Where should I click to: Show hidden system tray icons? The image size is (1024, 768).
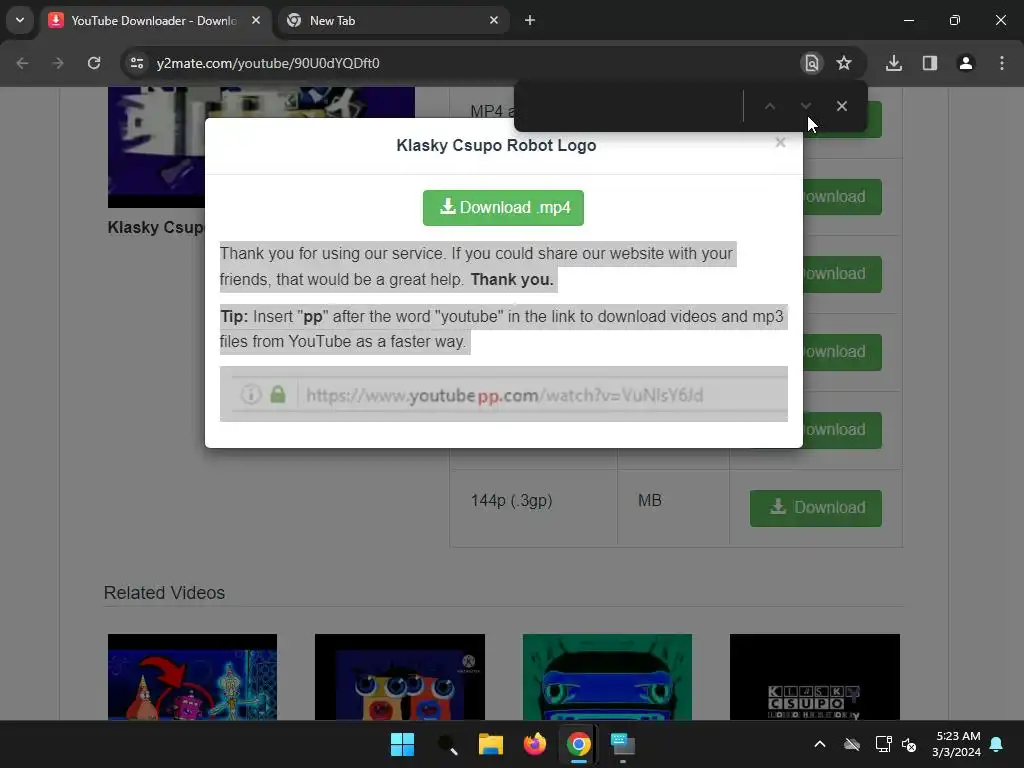(x=820, y=744)
